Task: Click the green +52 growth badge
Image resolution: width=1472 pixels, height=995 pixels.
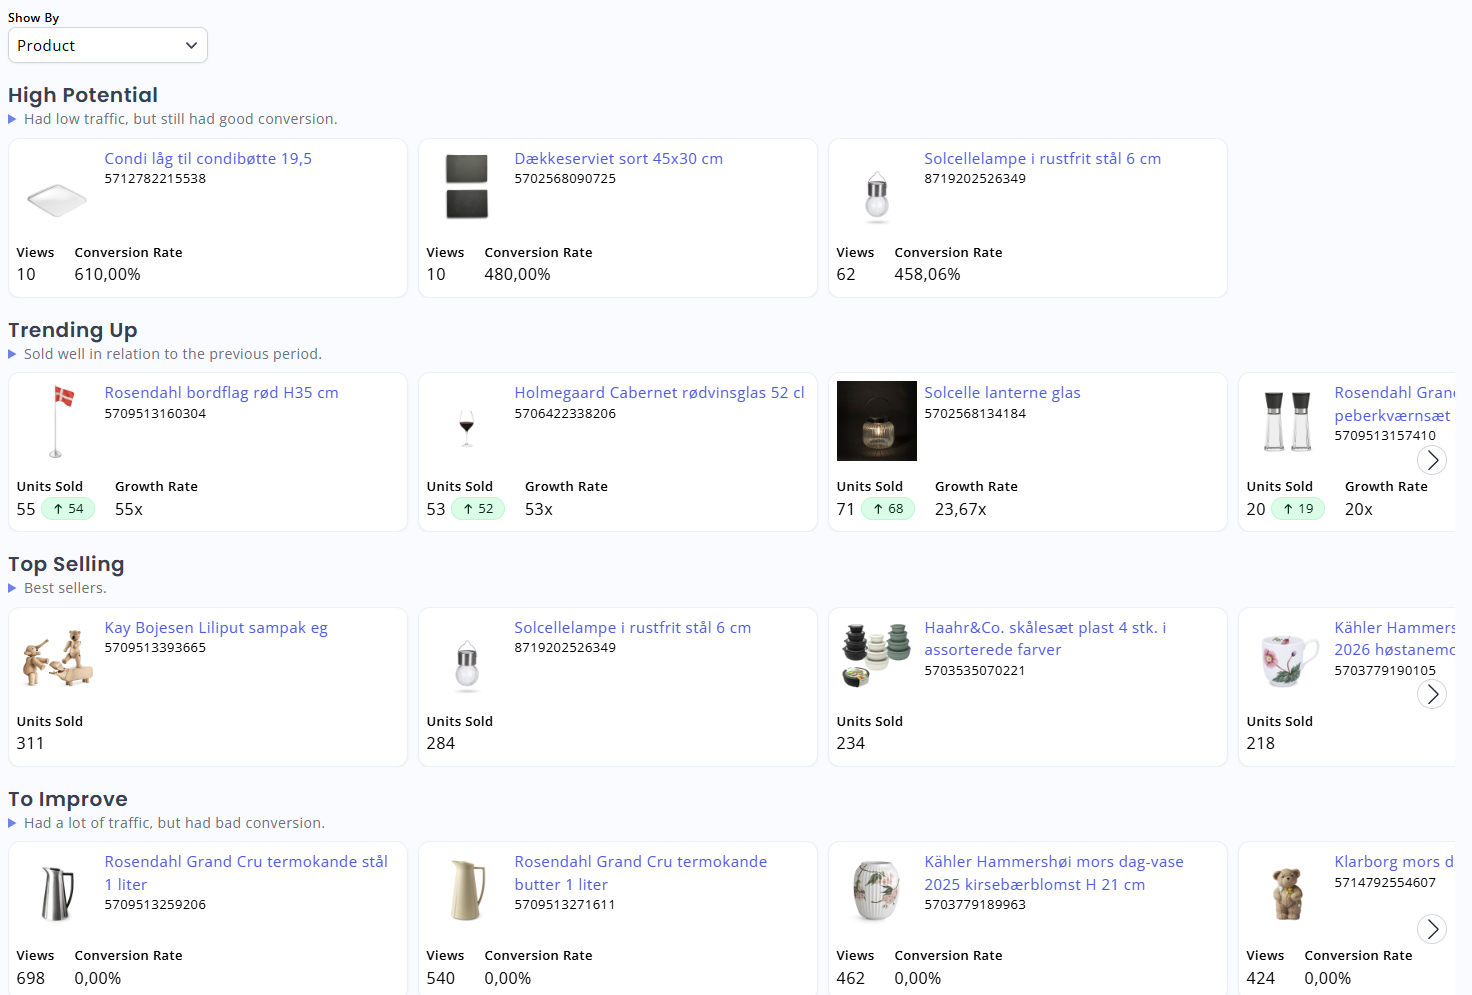Action: pos(479,509)
